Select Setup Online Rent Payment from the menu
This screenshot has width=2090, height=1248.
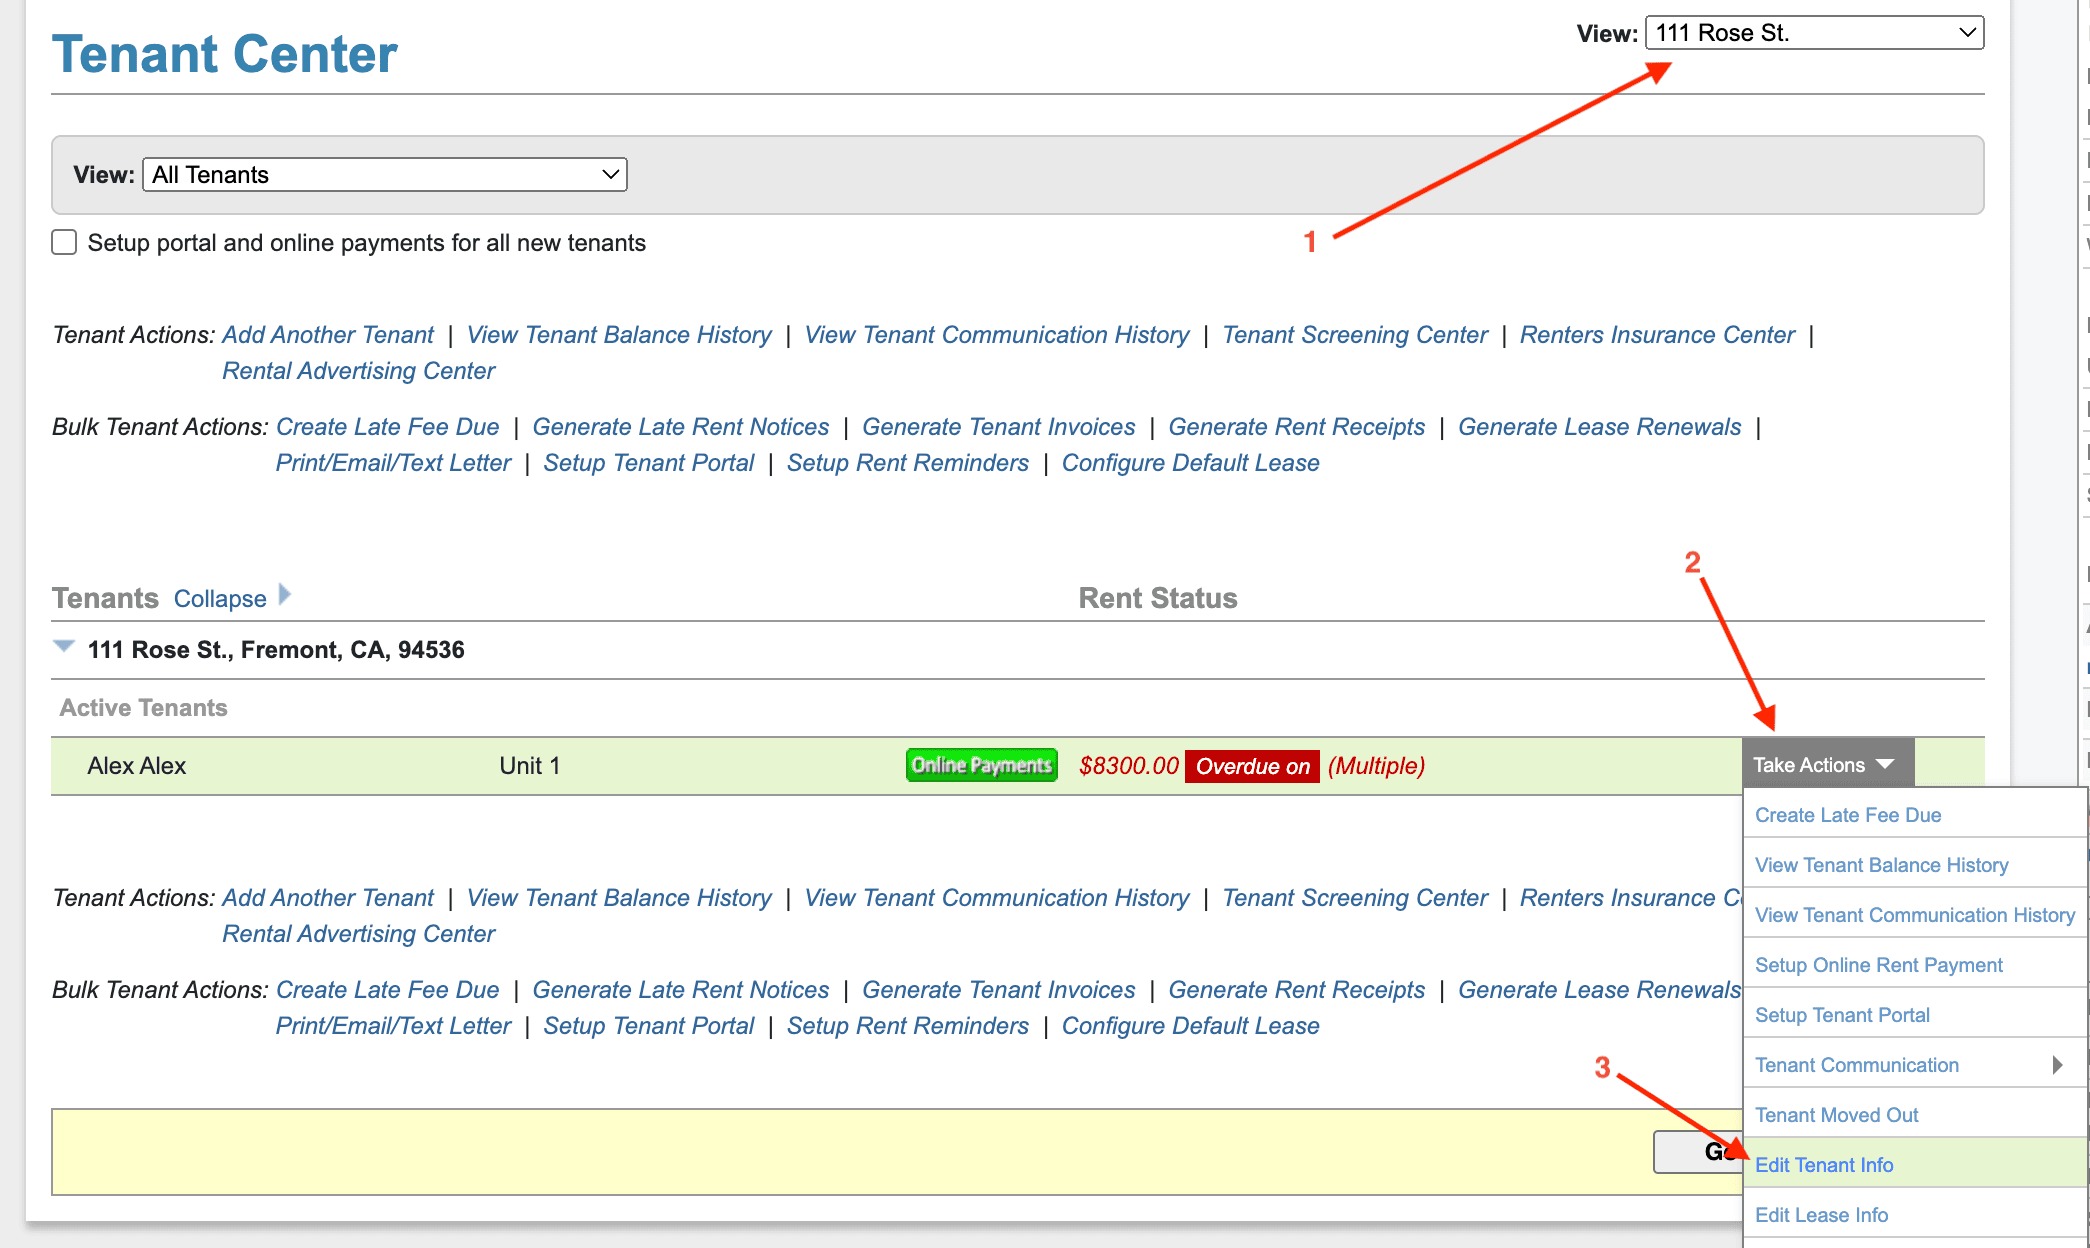[x=1878, y=964]
